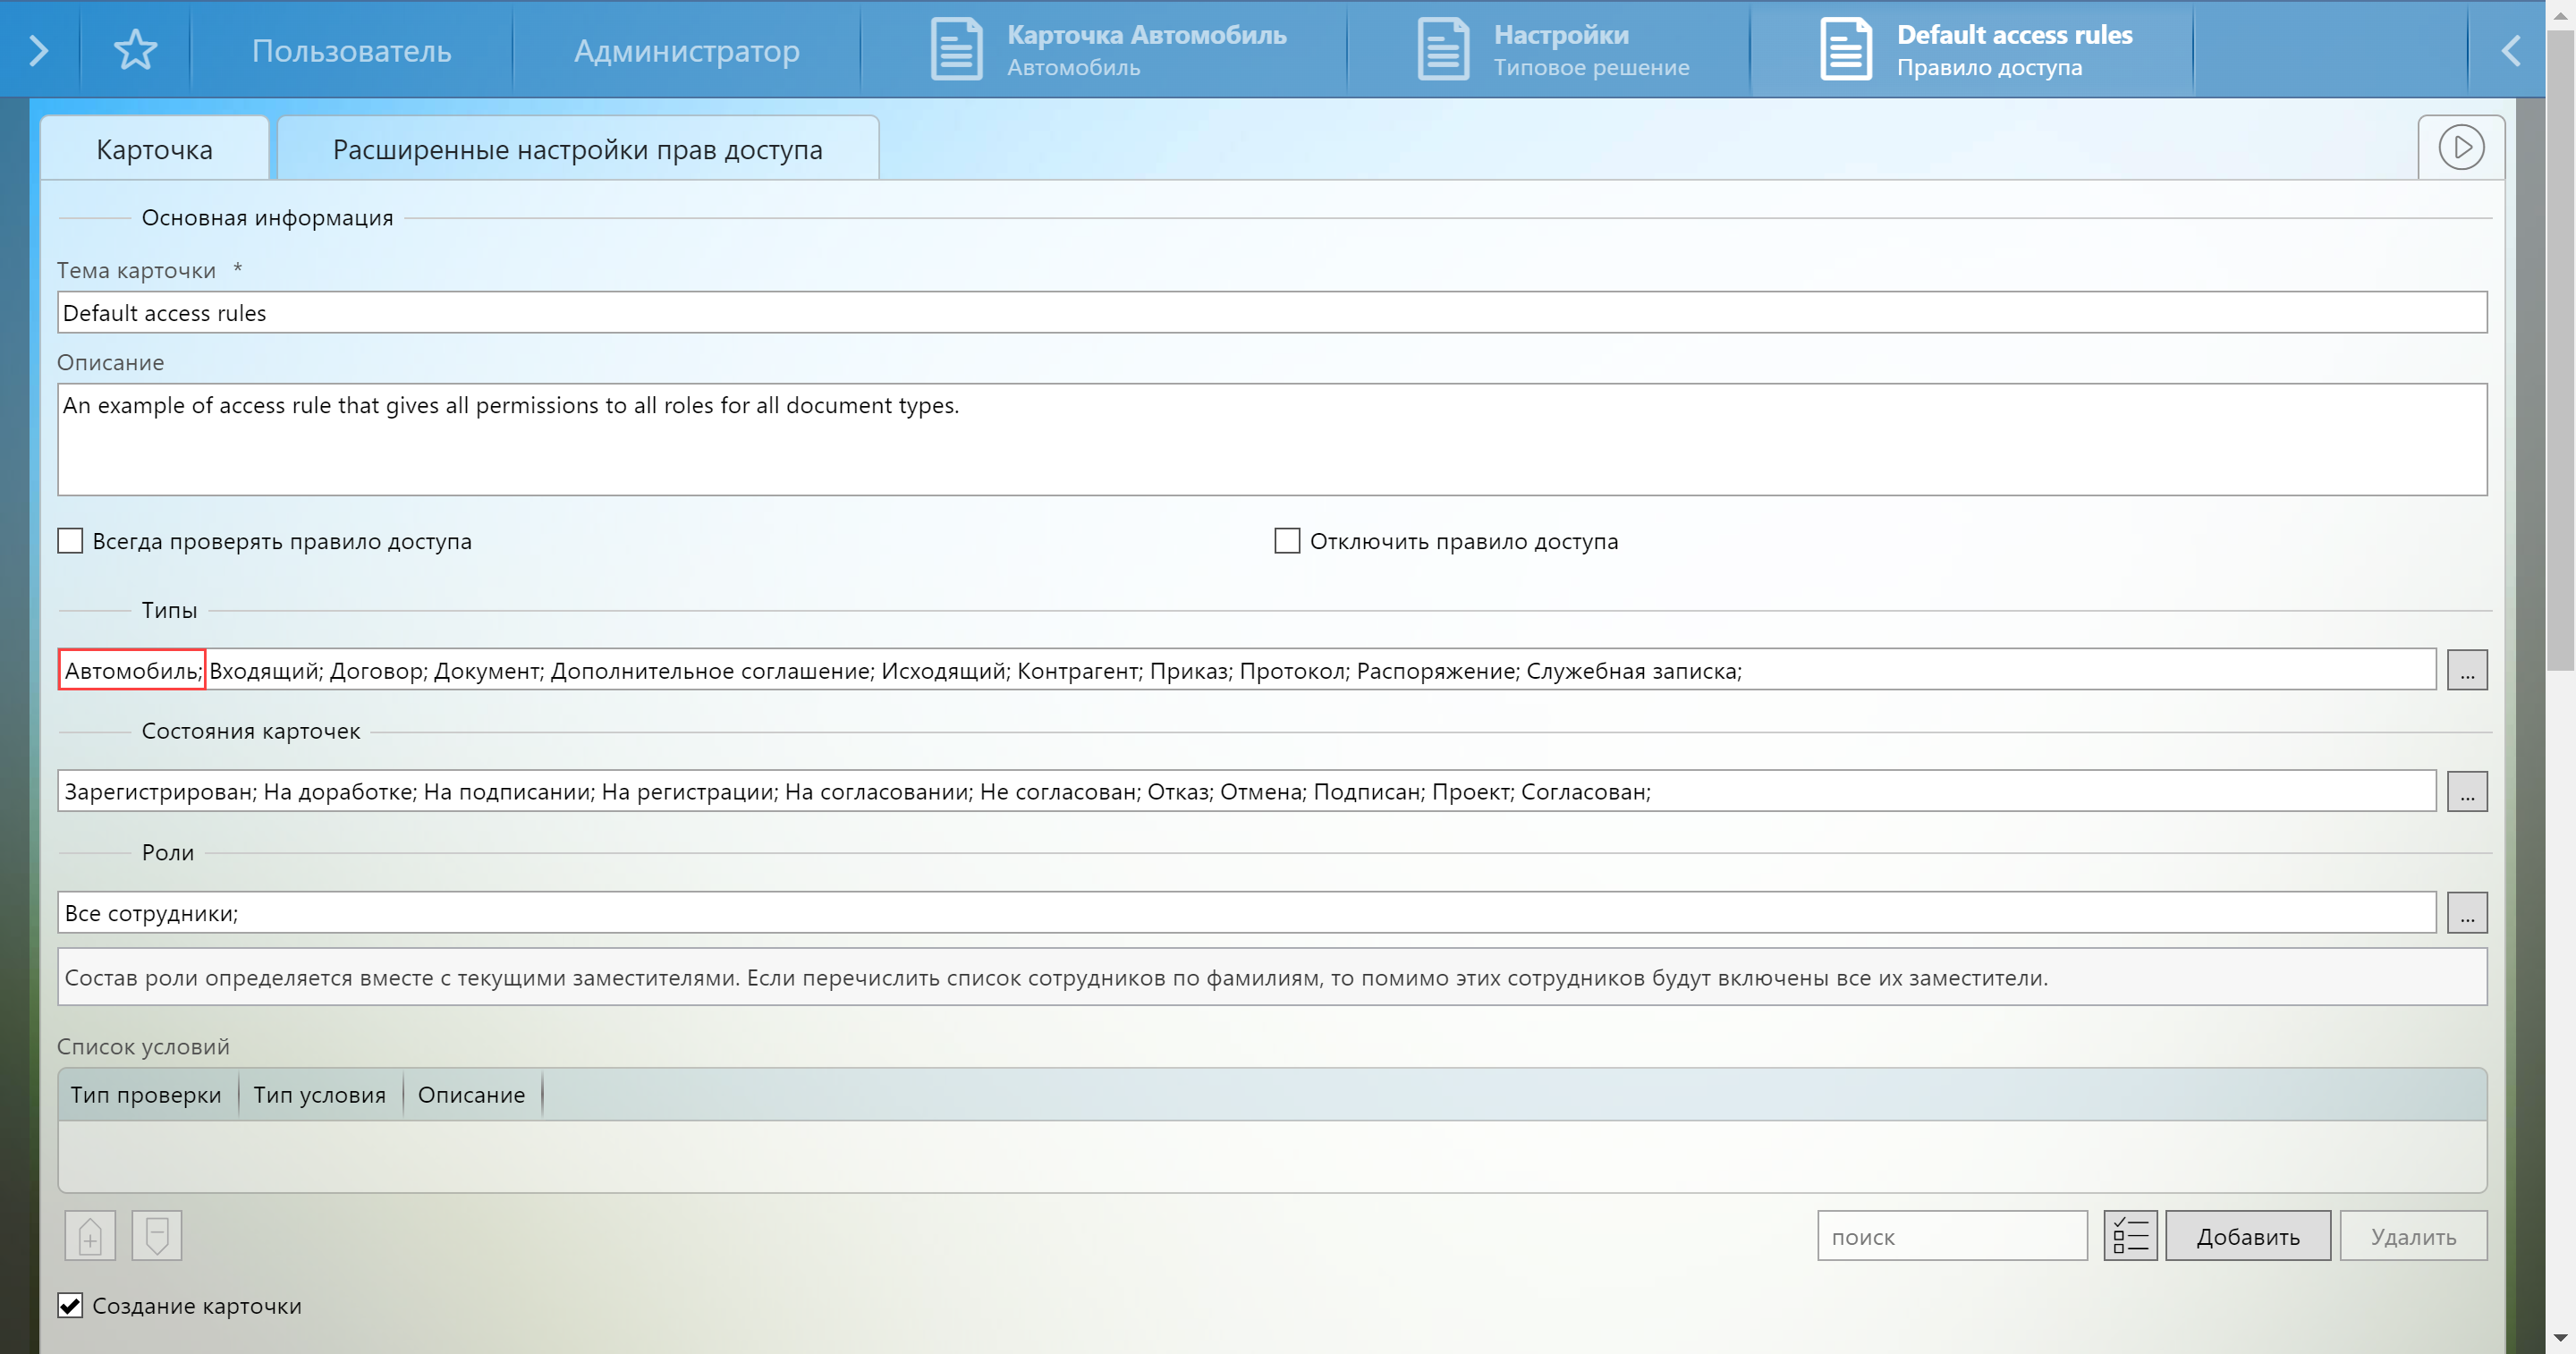Check Отключить правило доступа option
The width and height of the screenshot is (2576, 1354).
click(1287, 541)
